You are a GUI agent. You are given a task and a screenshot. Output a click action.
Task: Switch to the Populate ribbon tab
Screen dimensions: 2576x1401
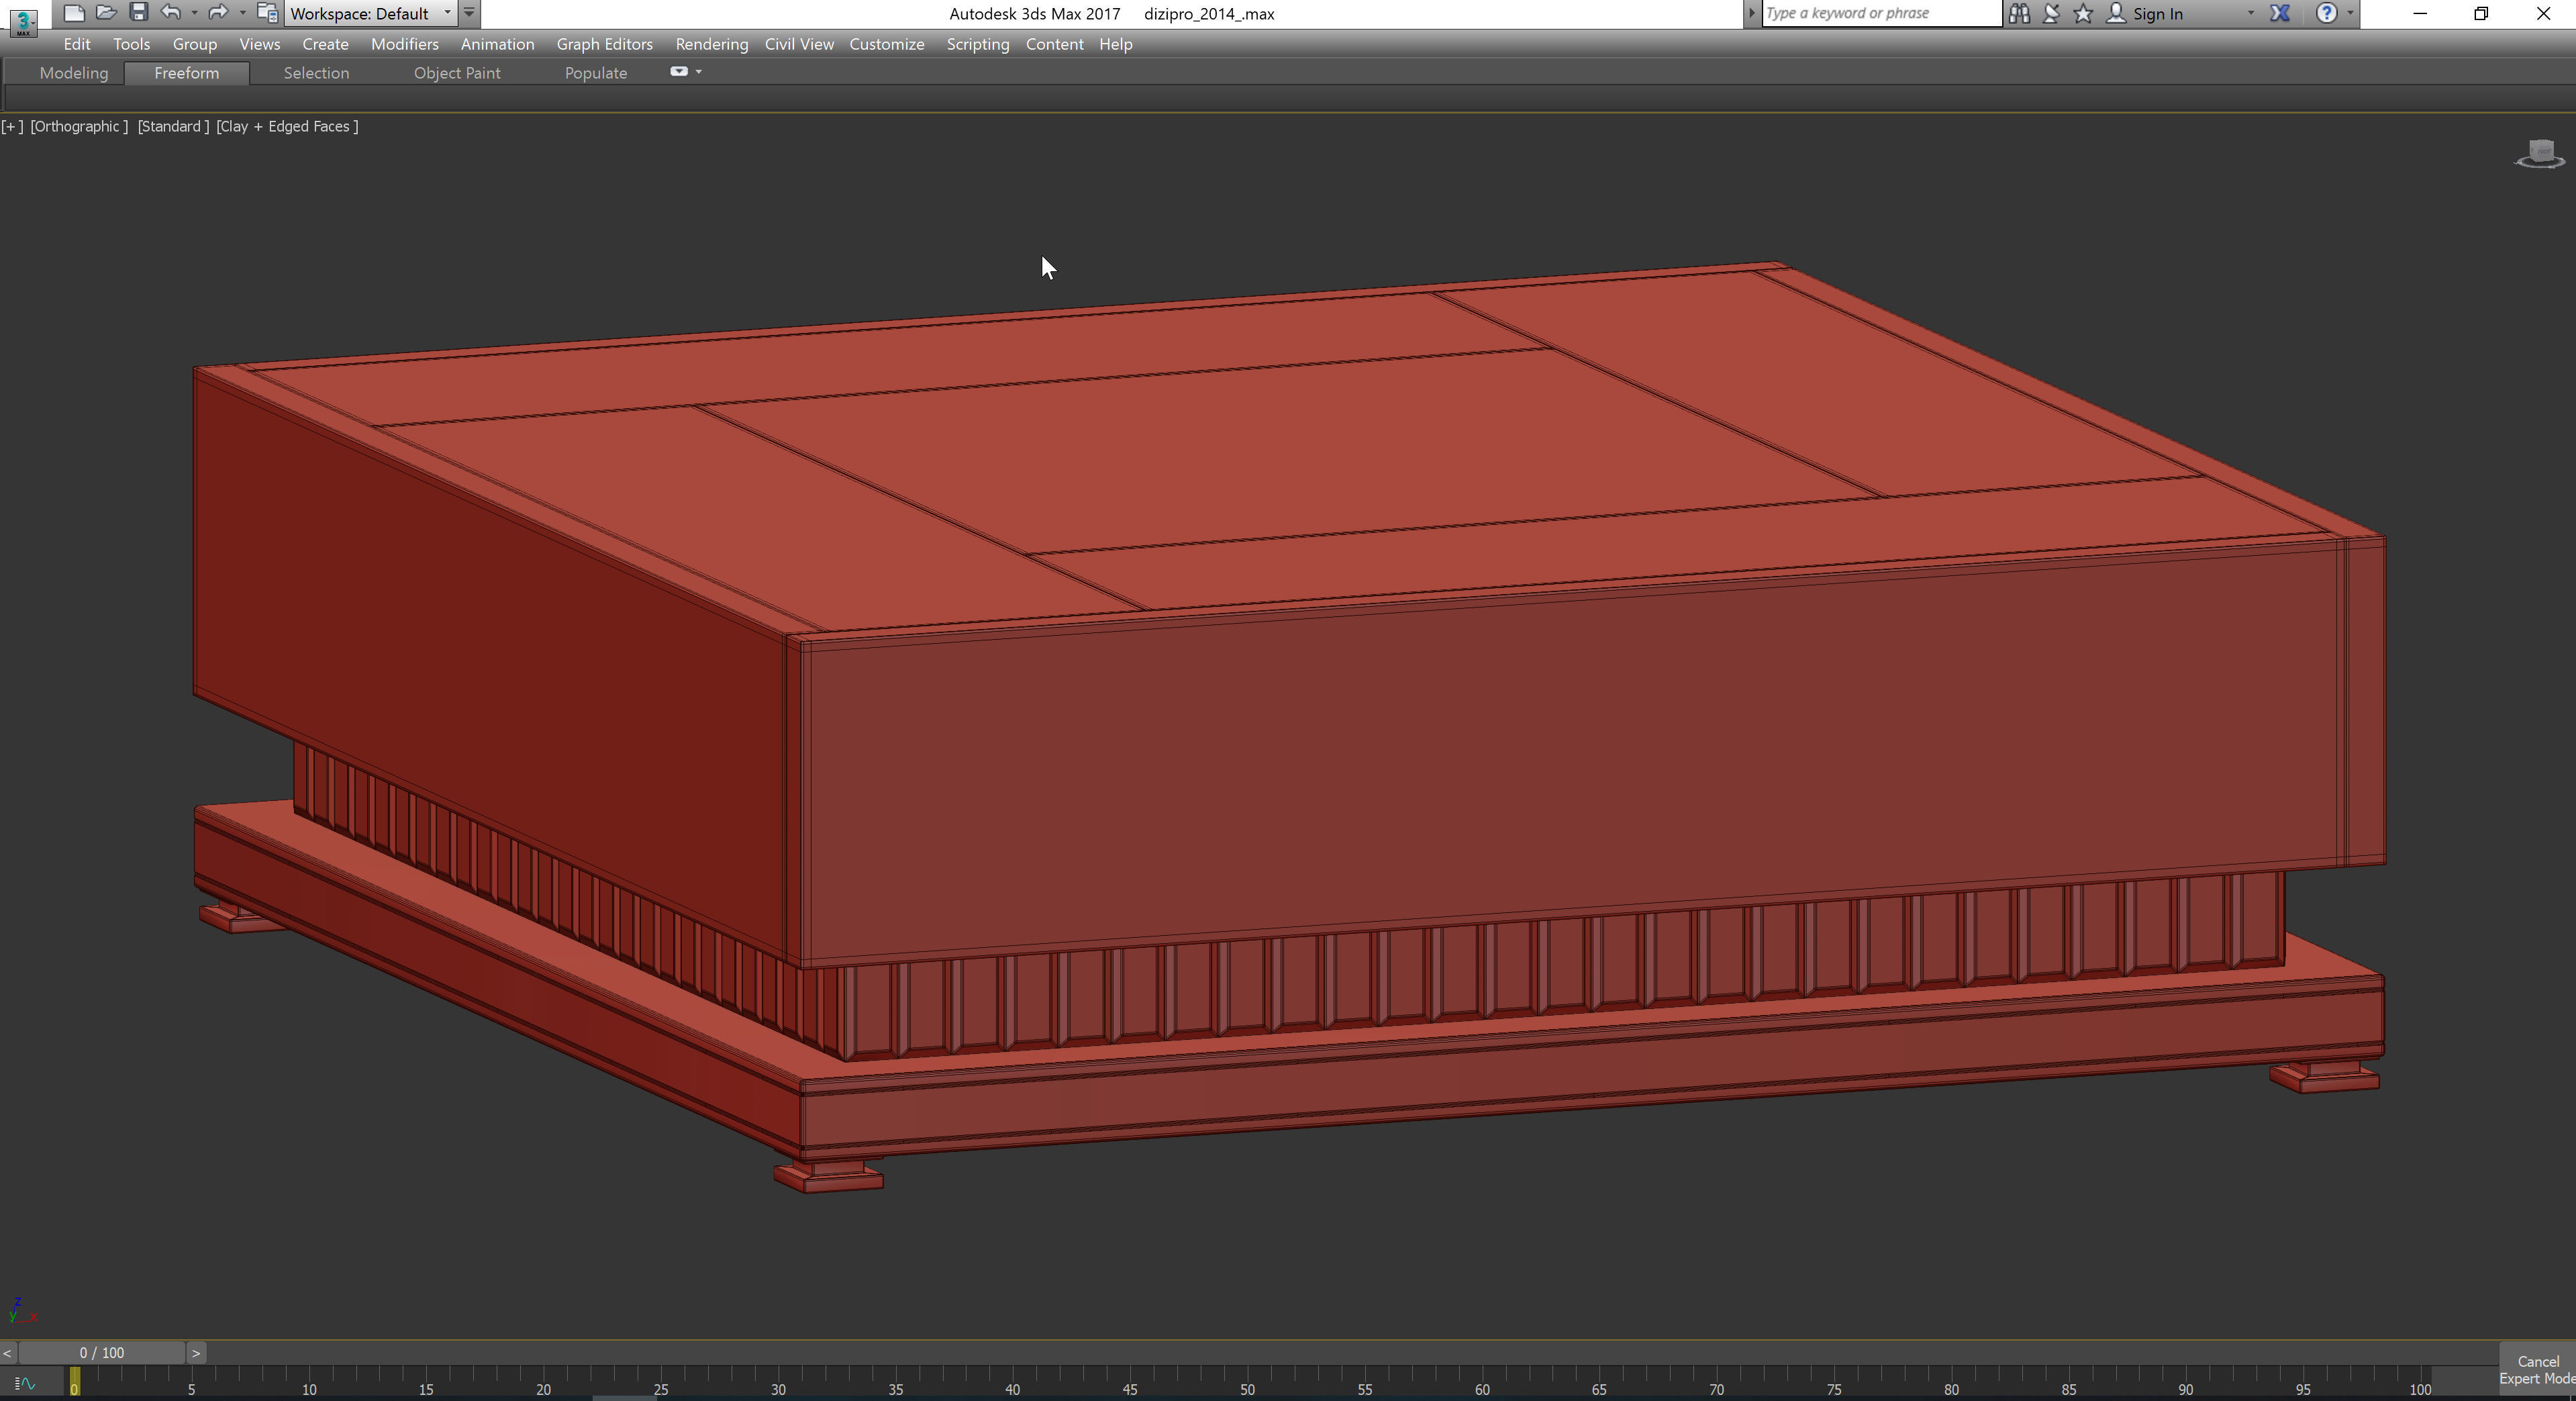[595, 73]
